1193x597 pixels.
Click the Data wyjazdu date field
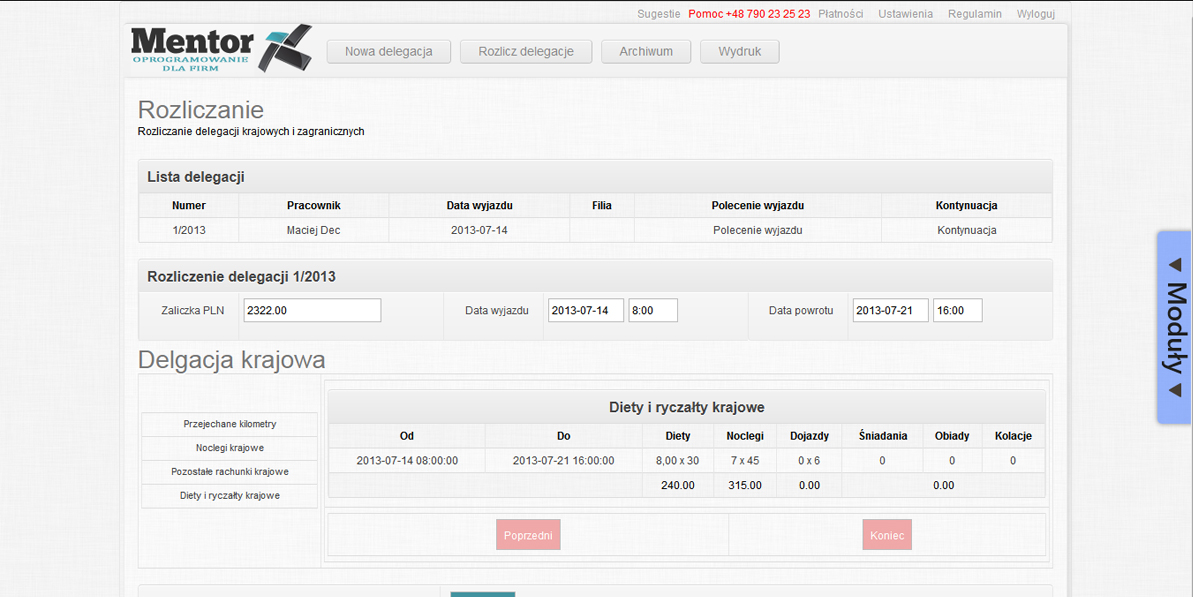click(586, 311)
